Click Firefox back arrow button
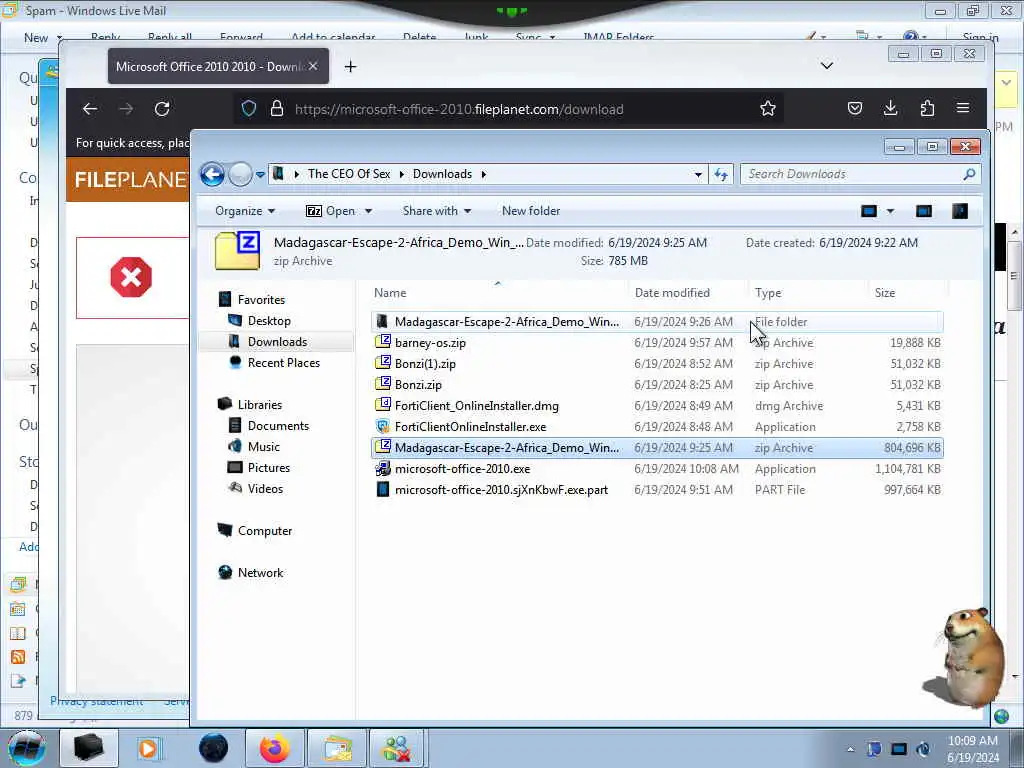 coord(90,109)
